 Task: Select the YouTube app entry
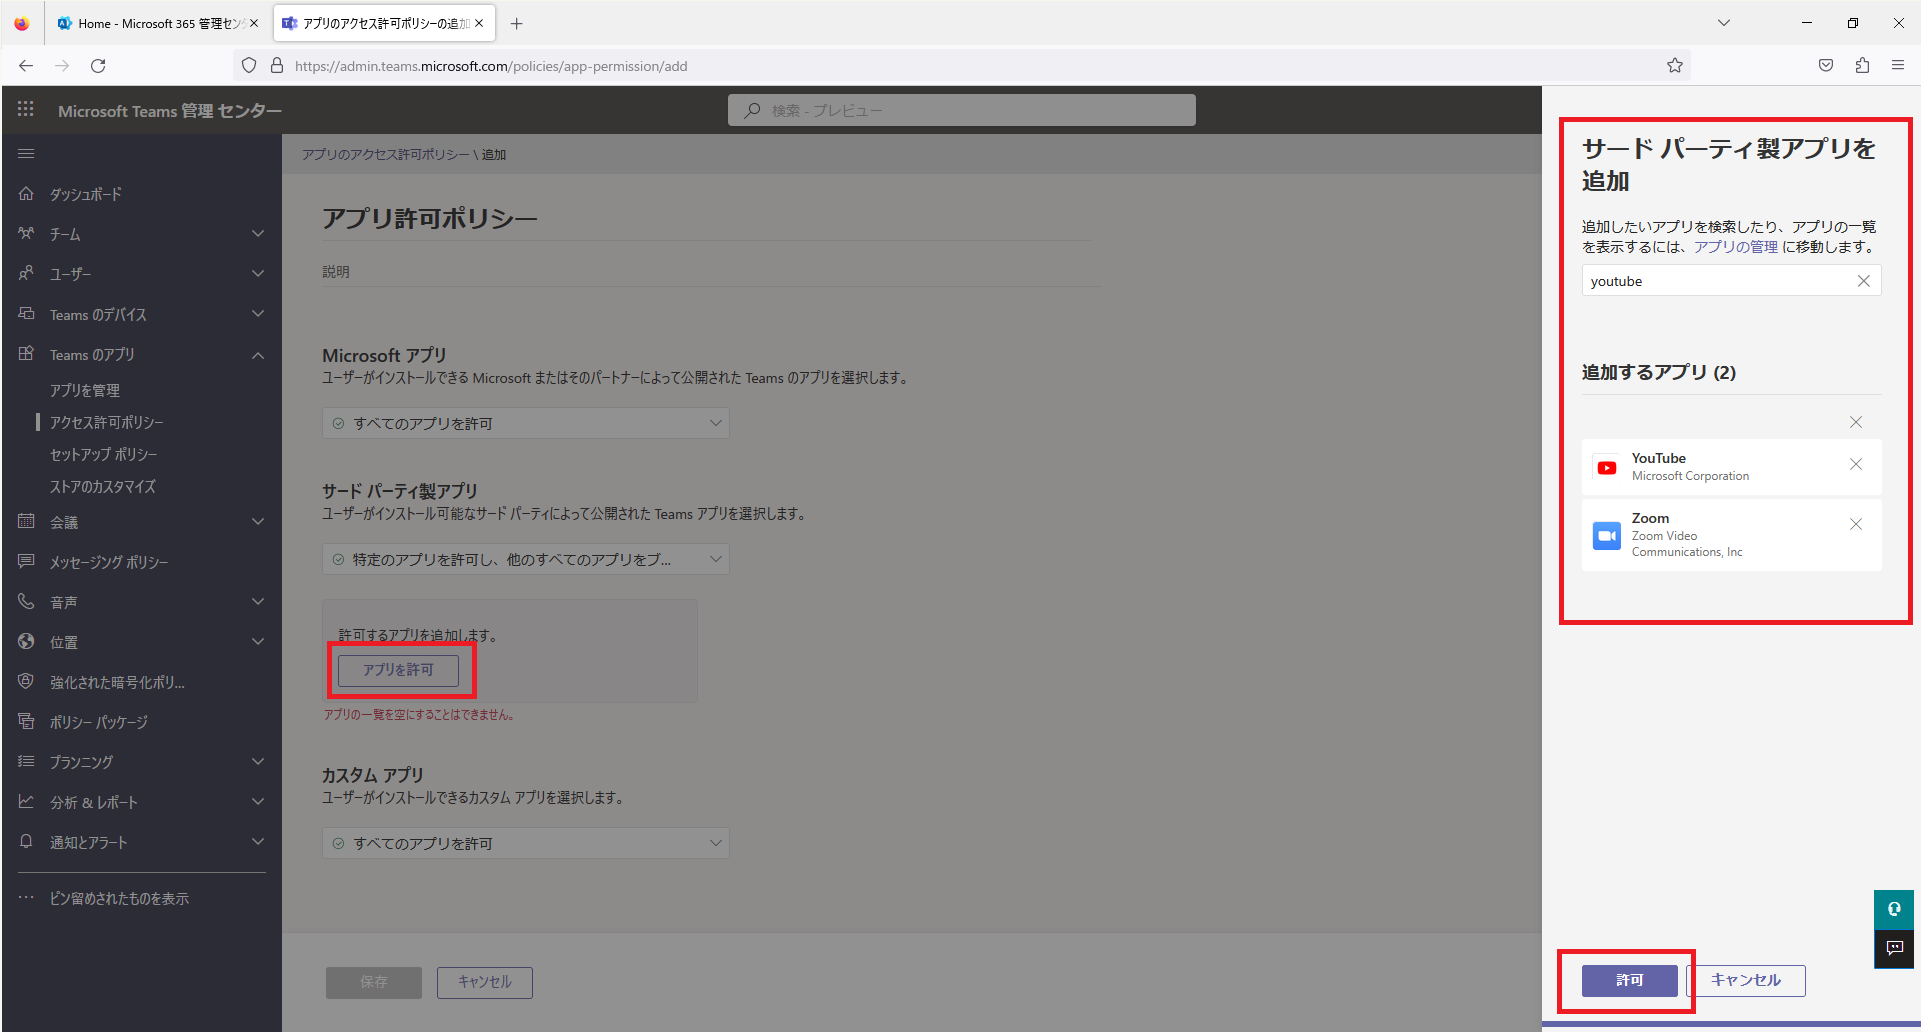click(1732, 467)
